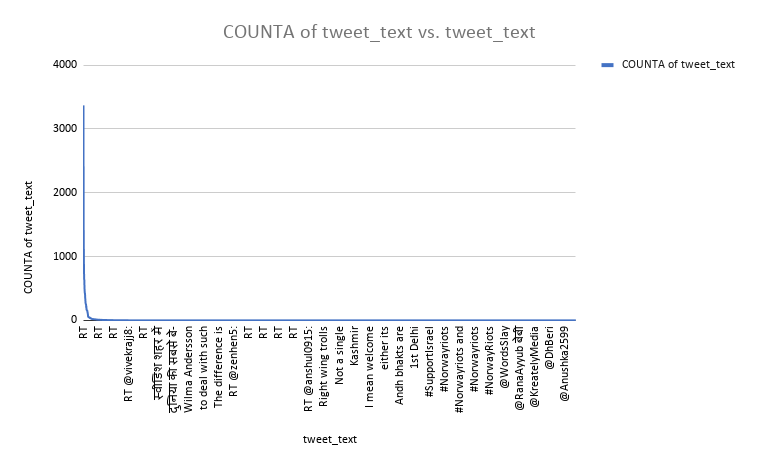The width and height of the screenshot is (758, 469).
Task: Select the 3000 y-axis tick label
Action: click(64, 129)
